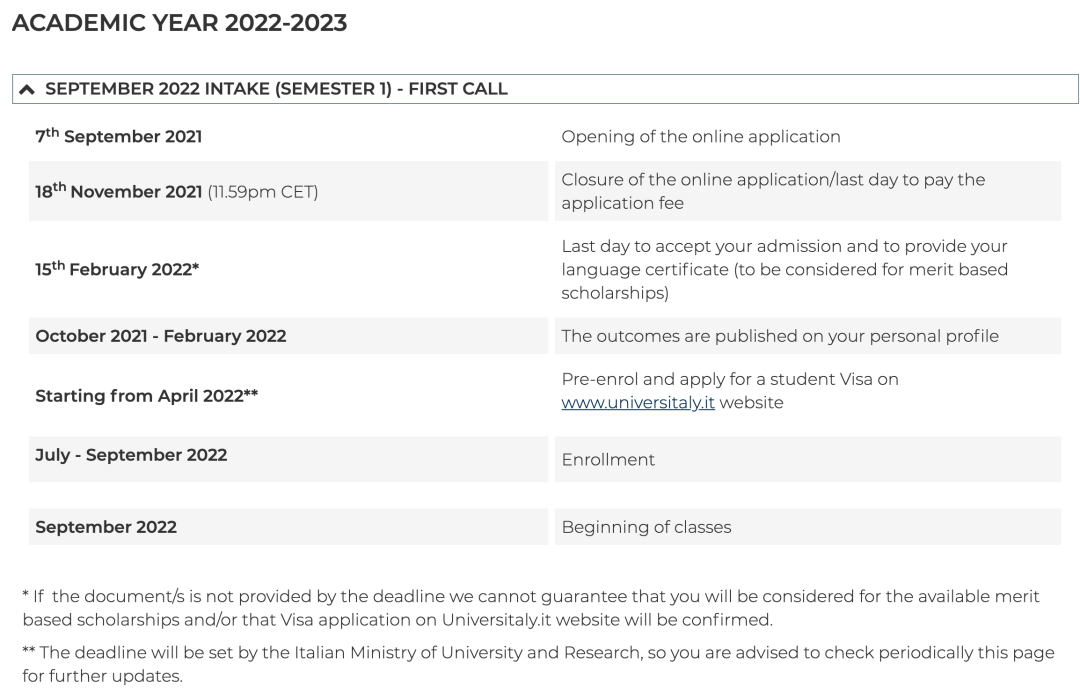Click the last day to accept admission text
This screenshot has height=693, width=1080.
[784, 269]
